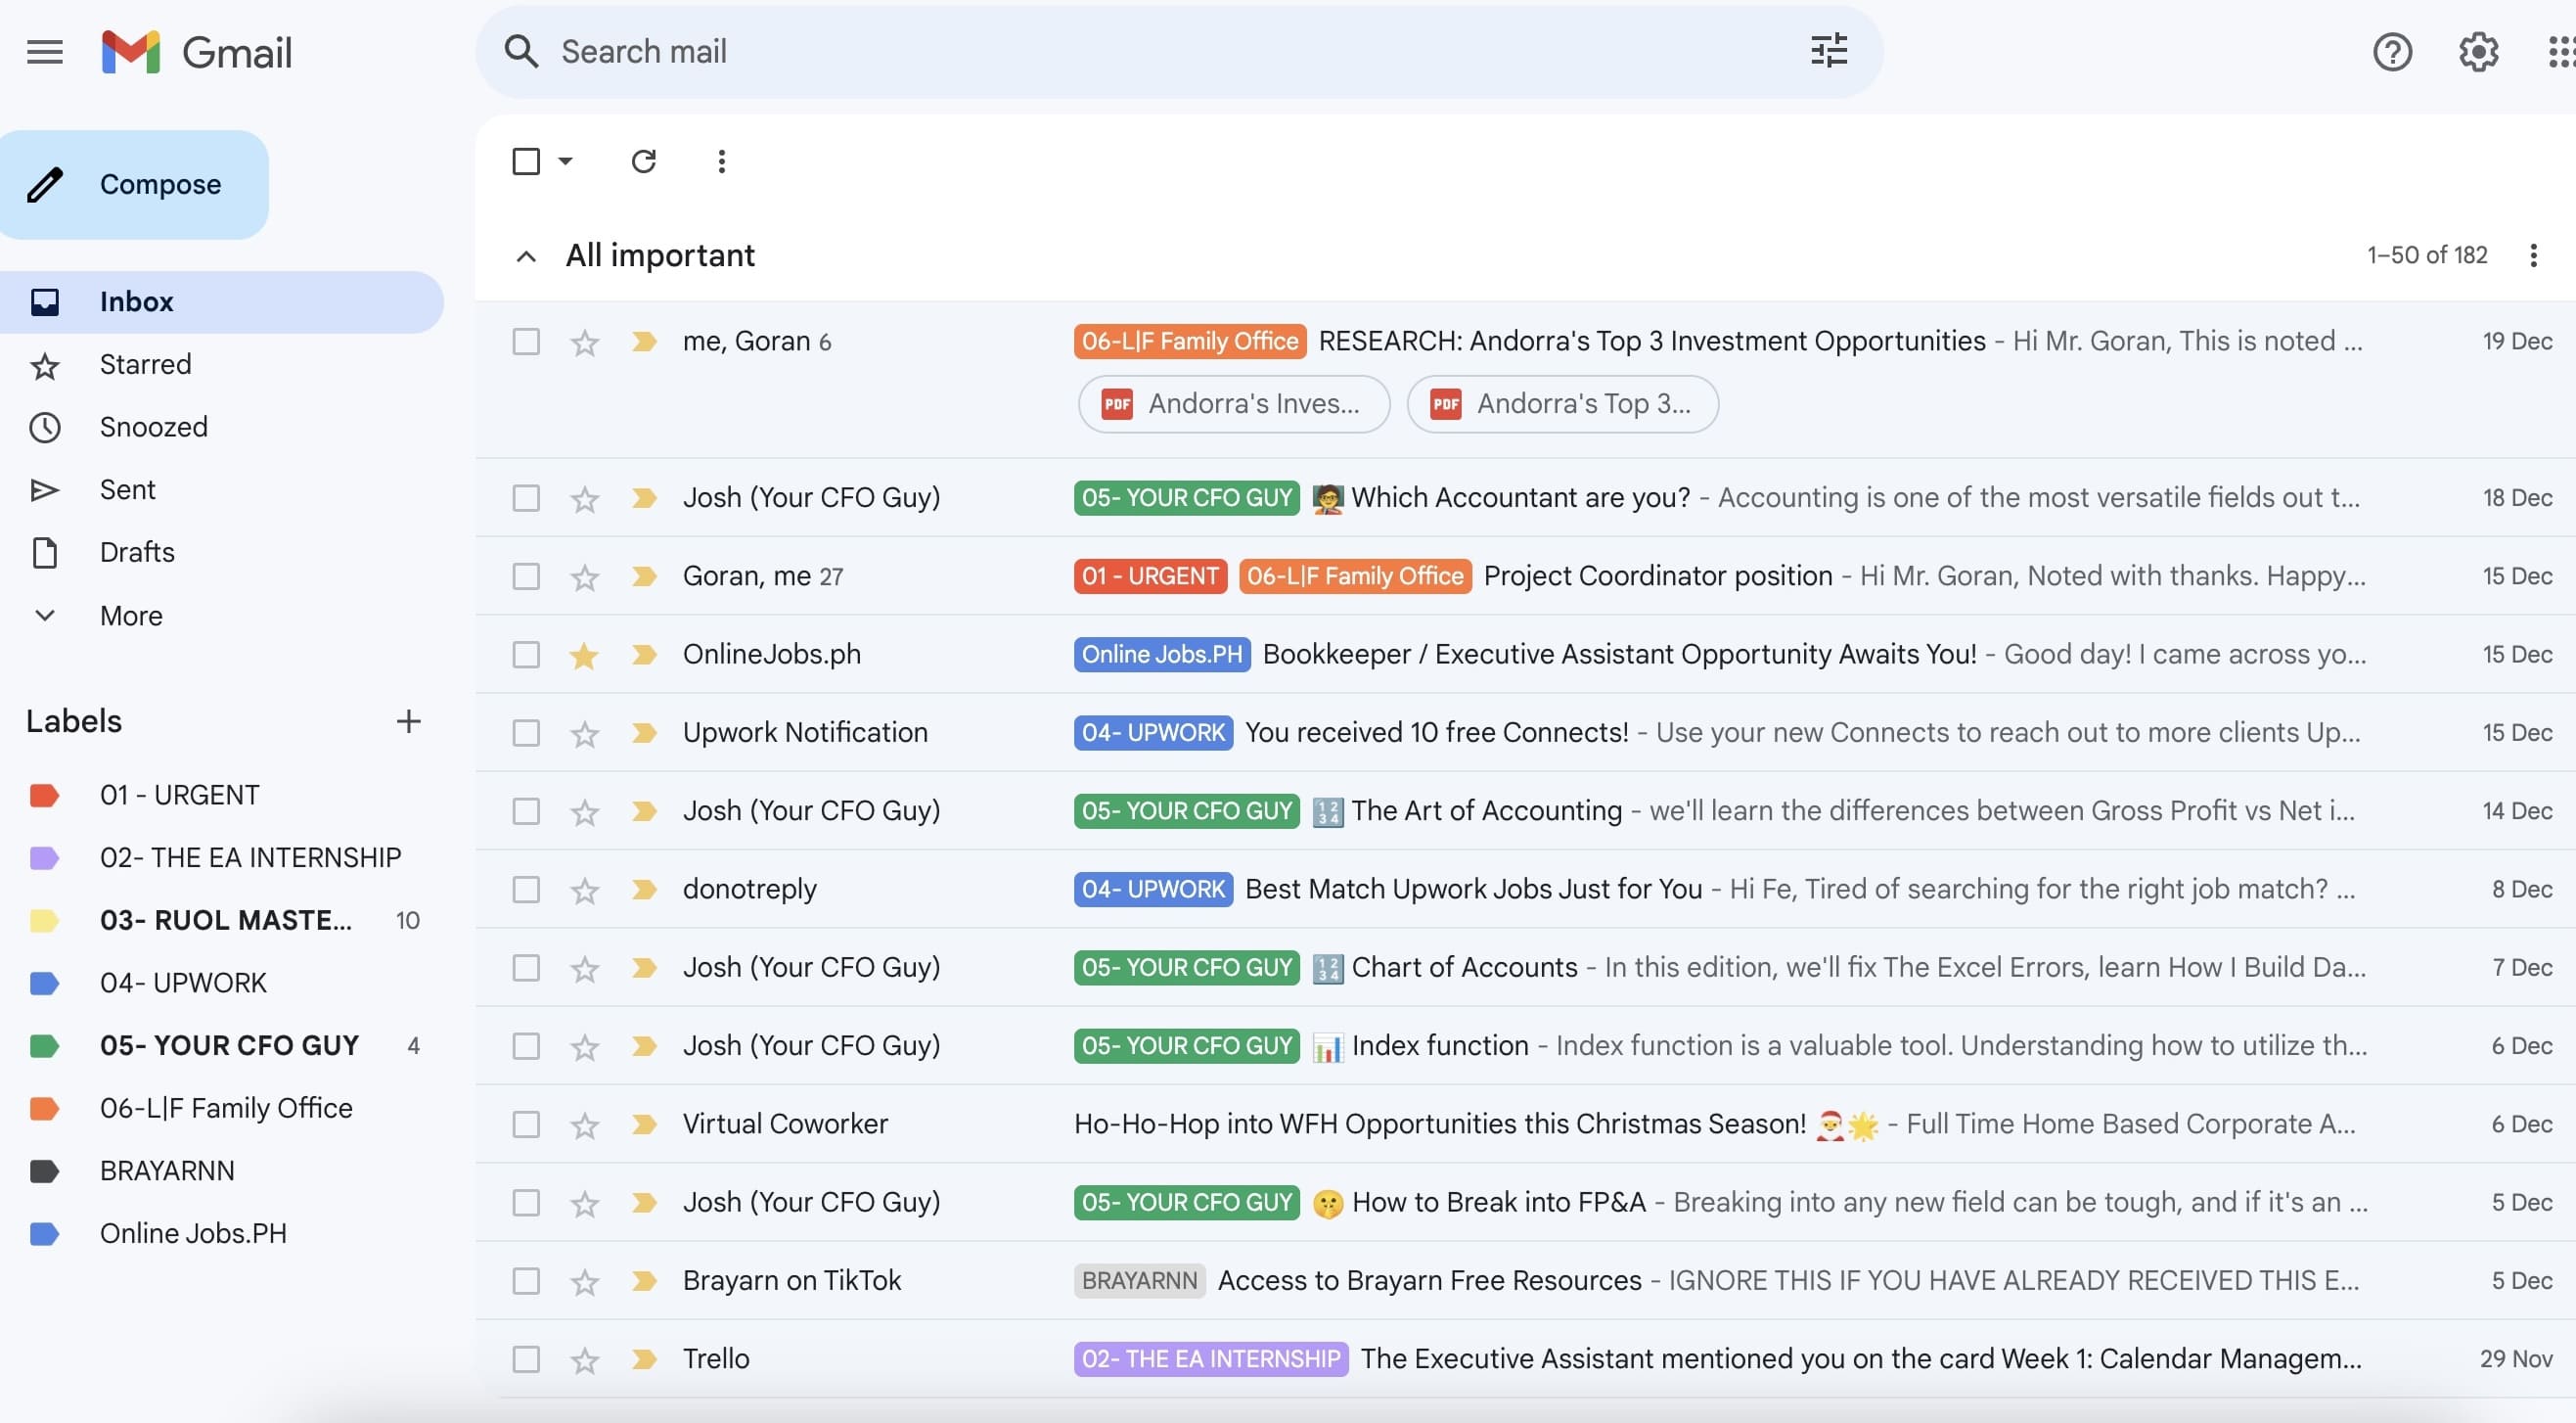Refresh the inbox with the reload icon

[x=643, y=161]
